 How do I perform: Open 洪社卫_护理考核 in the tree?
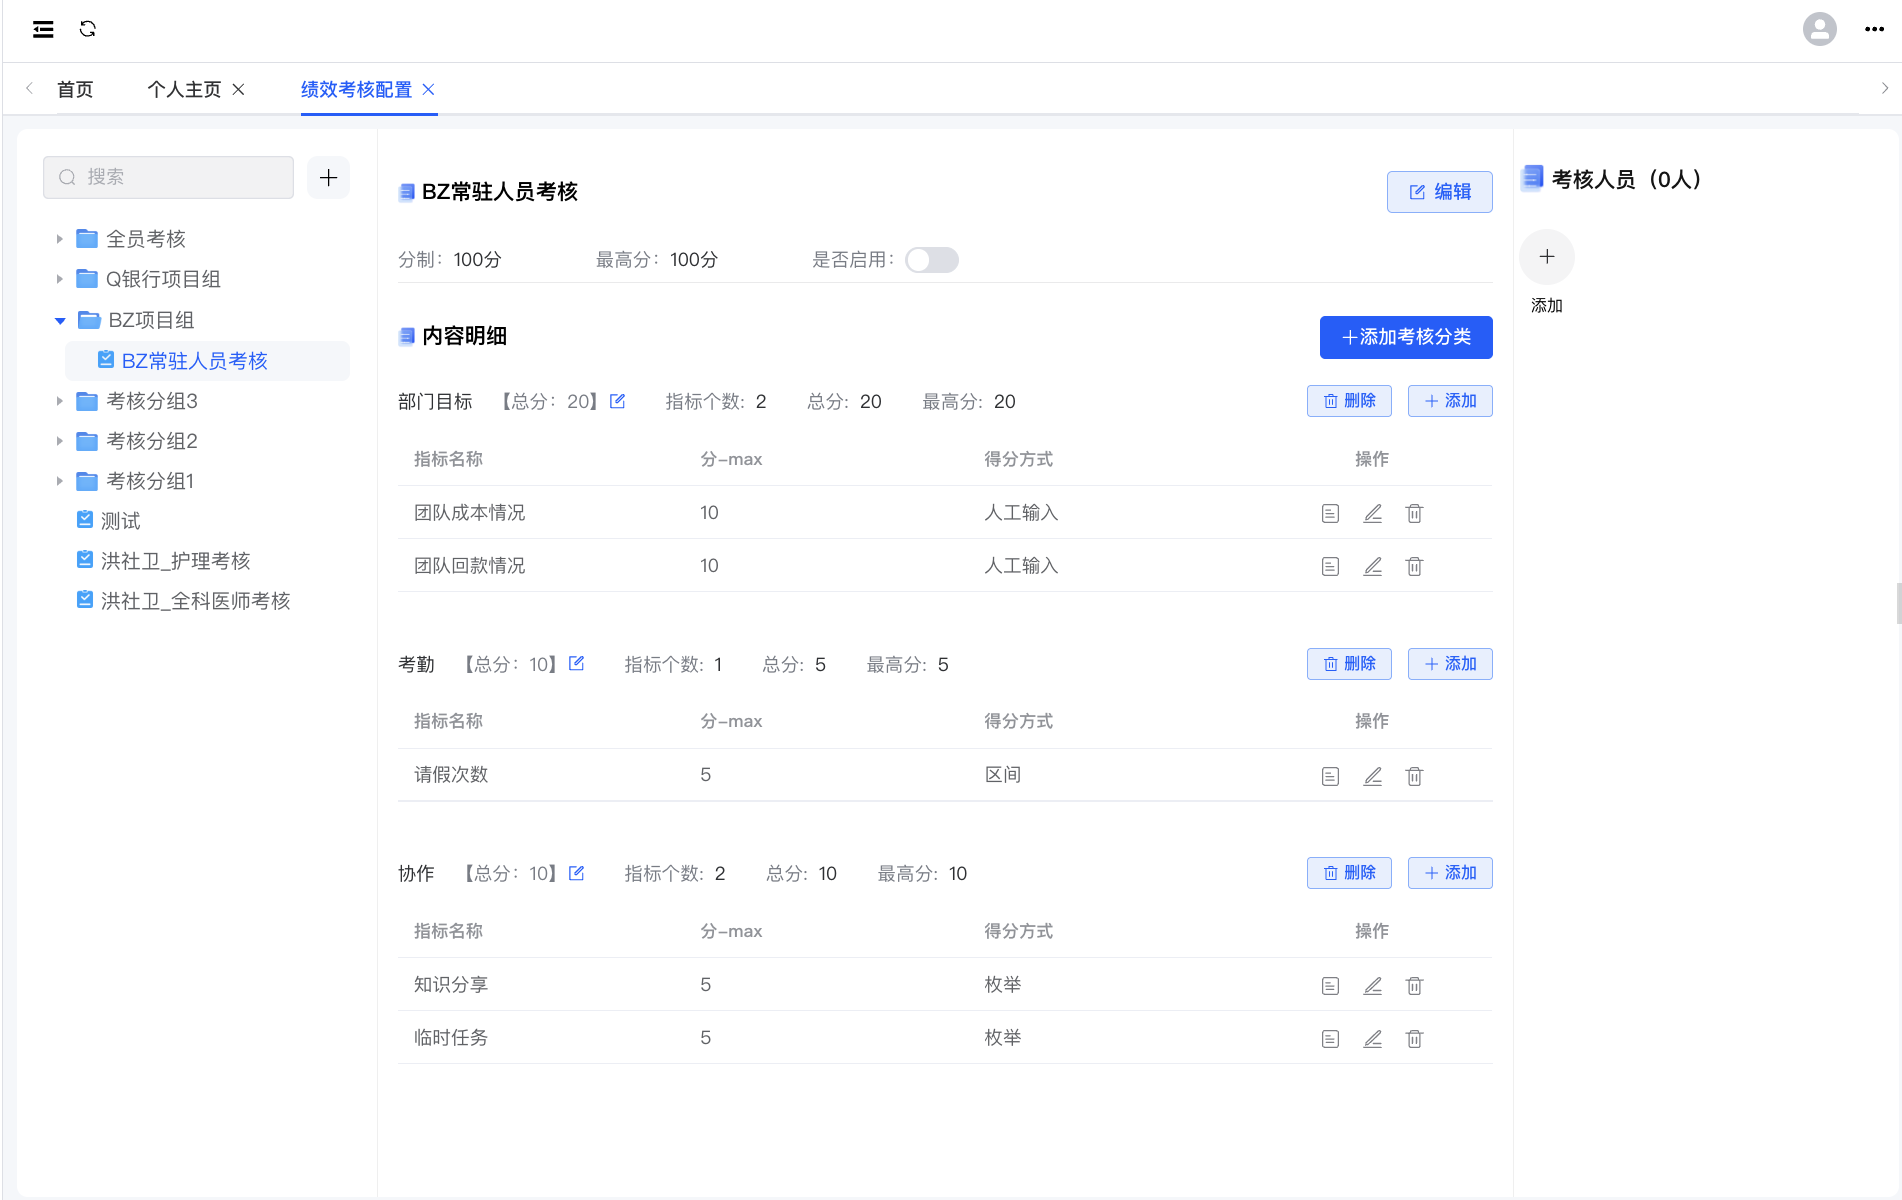point(175,561)
